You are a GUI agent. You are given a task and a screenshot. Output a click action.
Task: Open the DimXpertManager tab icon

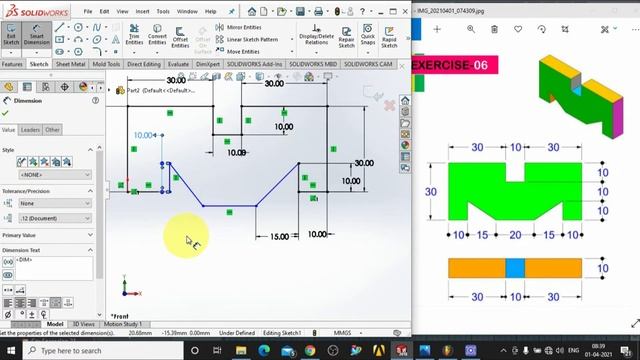click(x=64, y=87)
